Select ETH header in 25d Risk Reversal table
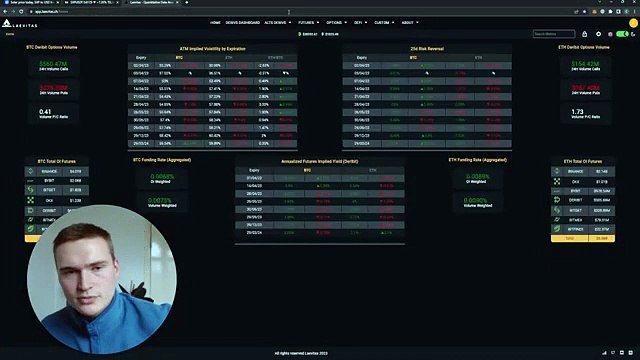The height and width of the screenshot is (360, 640). click(x=478, y=58)
